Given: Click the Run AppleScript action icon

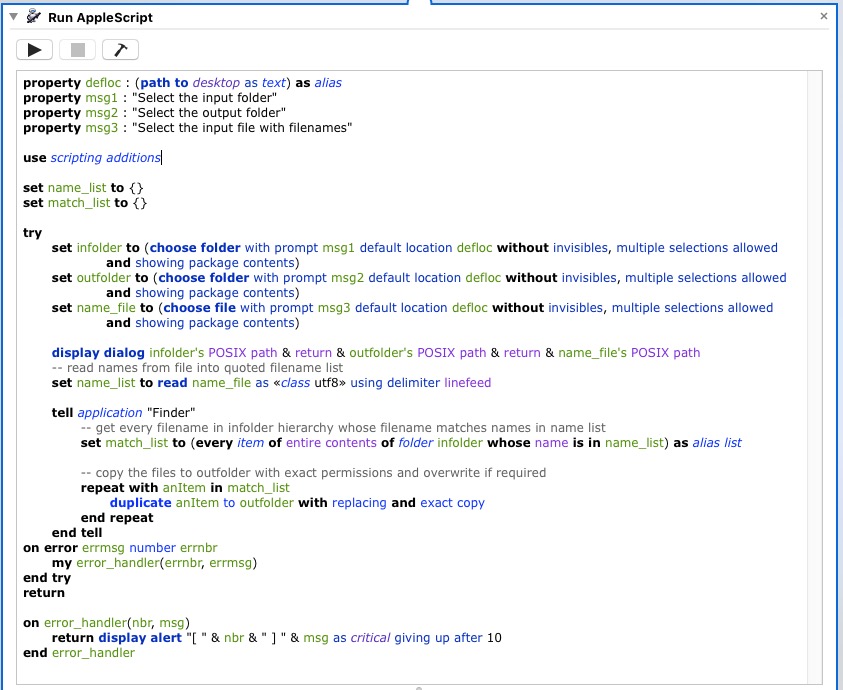Looking at the screenshot, I should [33, 17].
